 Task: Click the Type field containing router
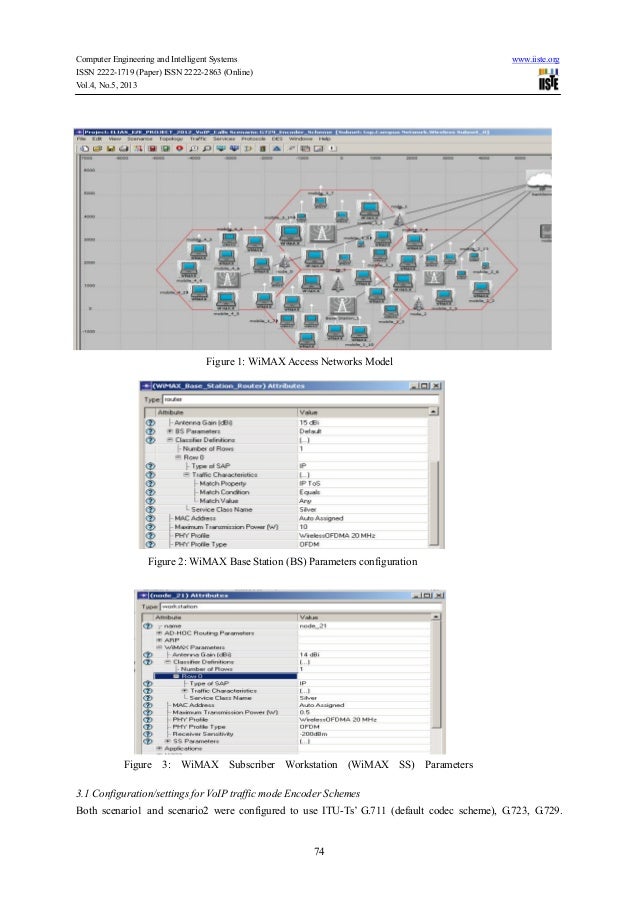pos(300,399)
